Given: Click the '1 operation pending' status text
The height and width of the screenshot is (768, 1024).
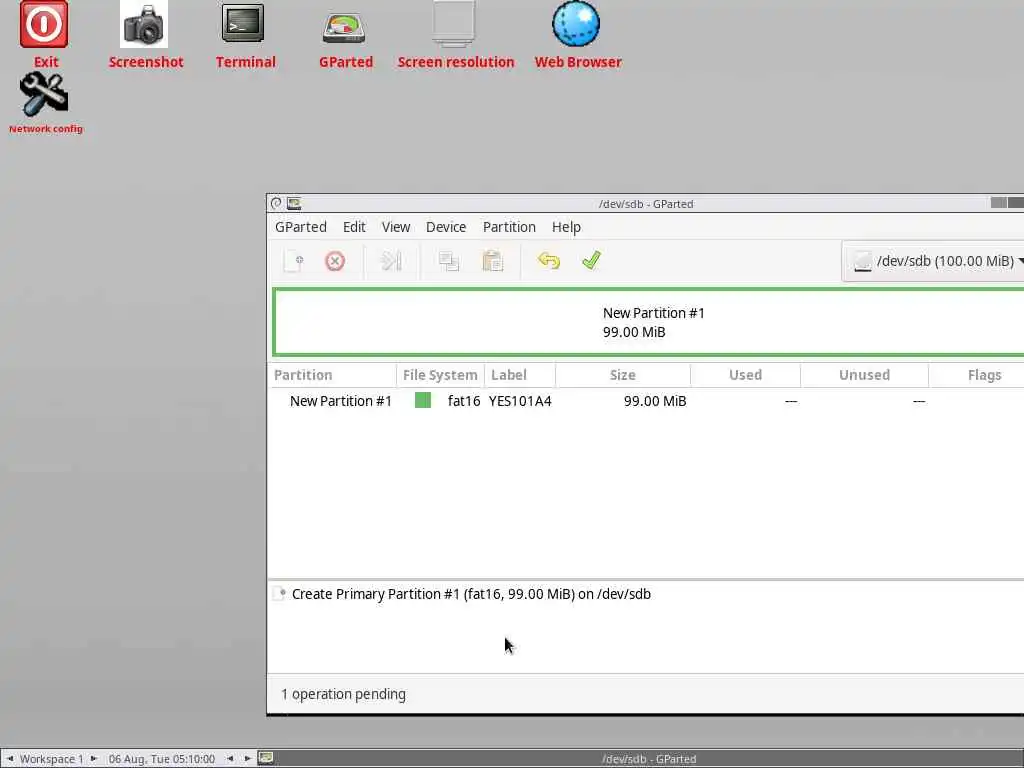Looking at the screenshot, I should point(344,694).
